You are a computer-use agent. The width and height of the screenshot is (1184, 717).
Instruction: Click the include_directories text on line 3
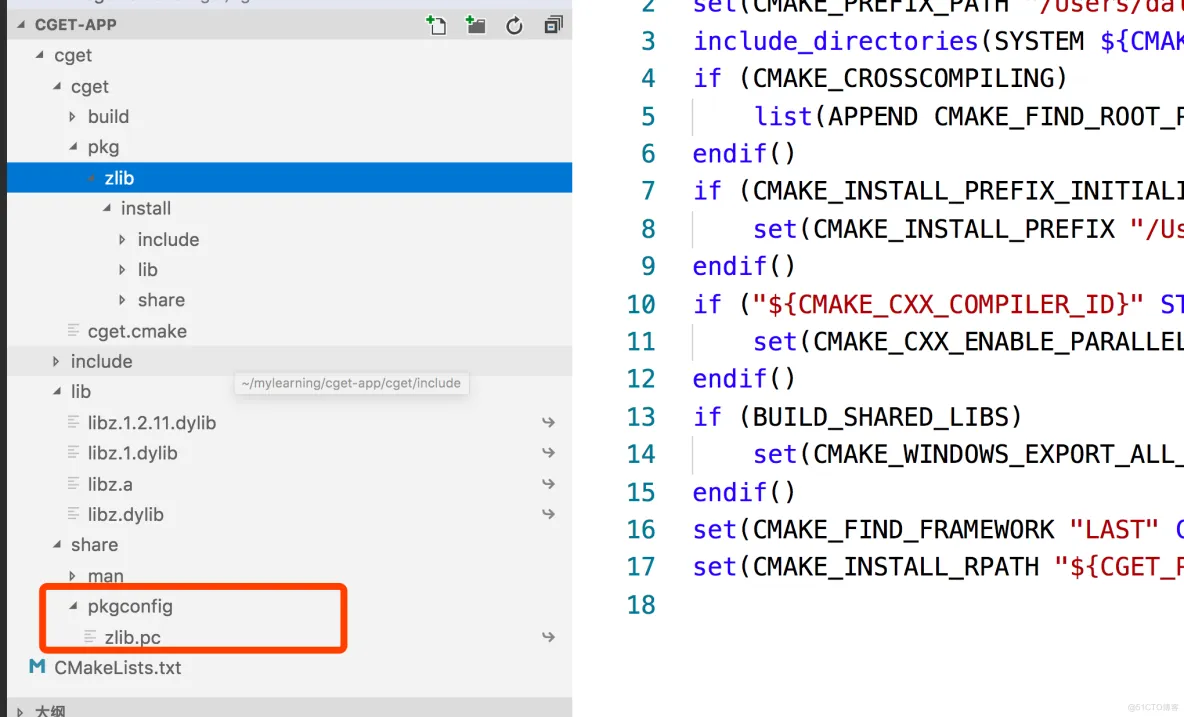pyautogui.click(x=836, y=41)
